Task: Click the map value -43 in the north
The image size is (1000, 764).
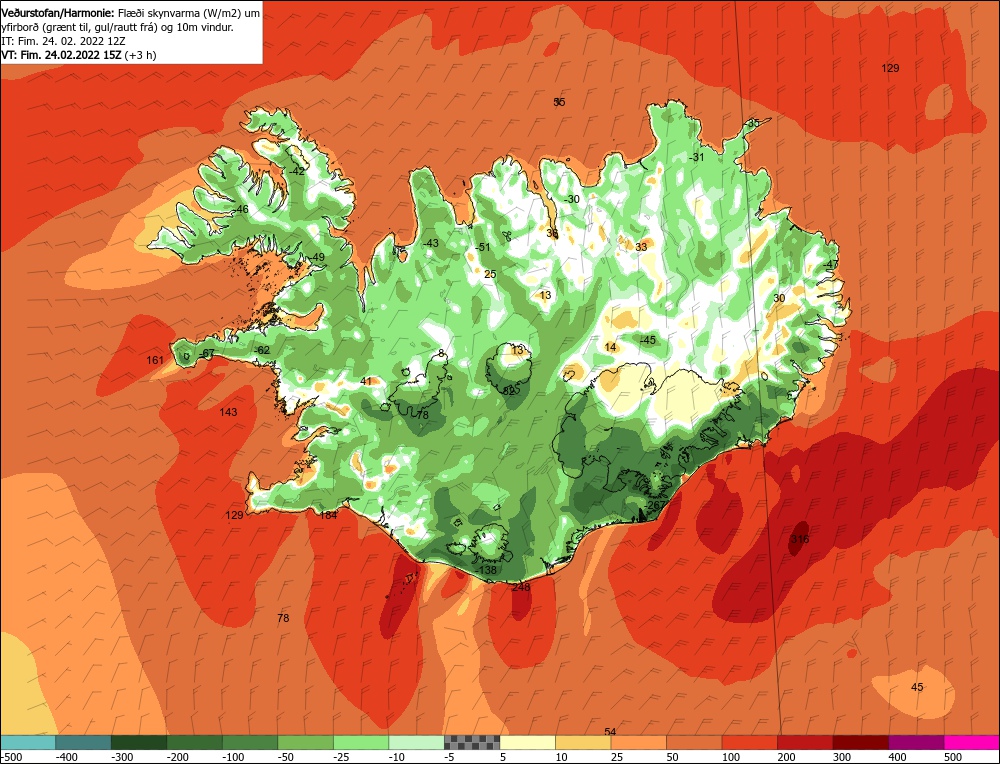Action: click(430, 243)
